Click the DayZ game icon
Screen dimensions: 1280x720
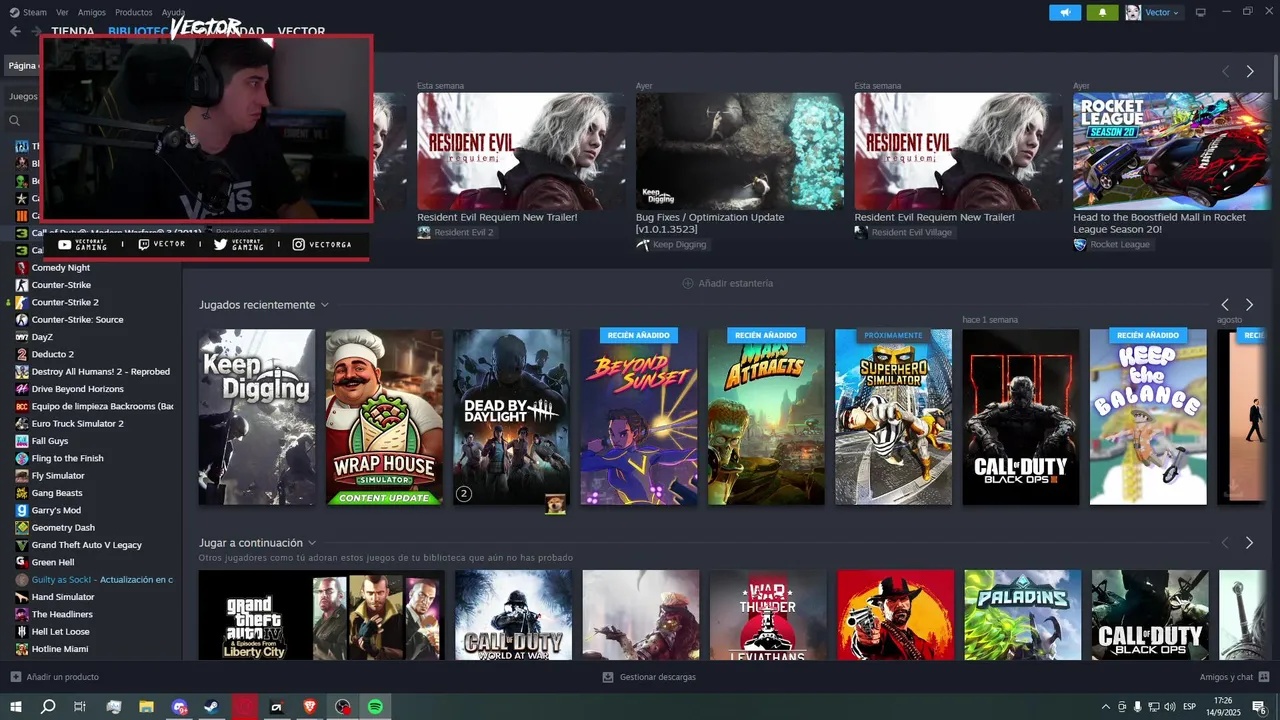(x=22, y=337)
